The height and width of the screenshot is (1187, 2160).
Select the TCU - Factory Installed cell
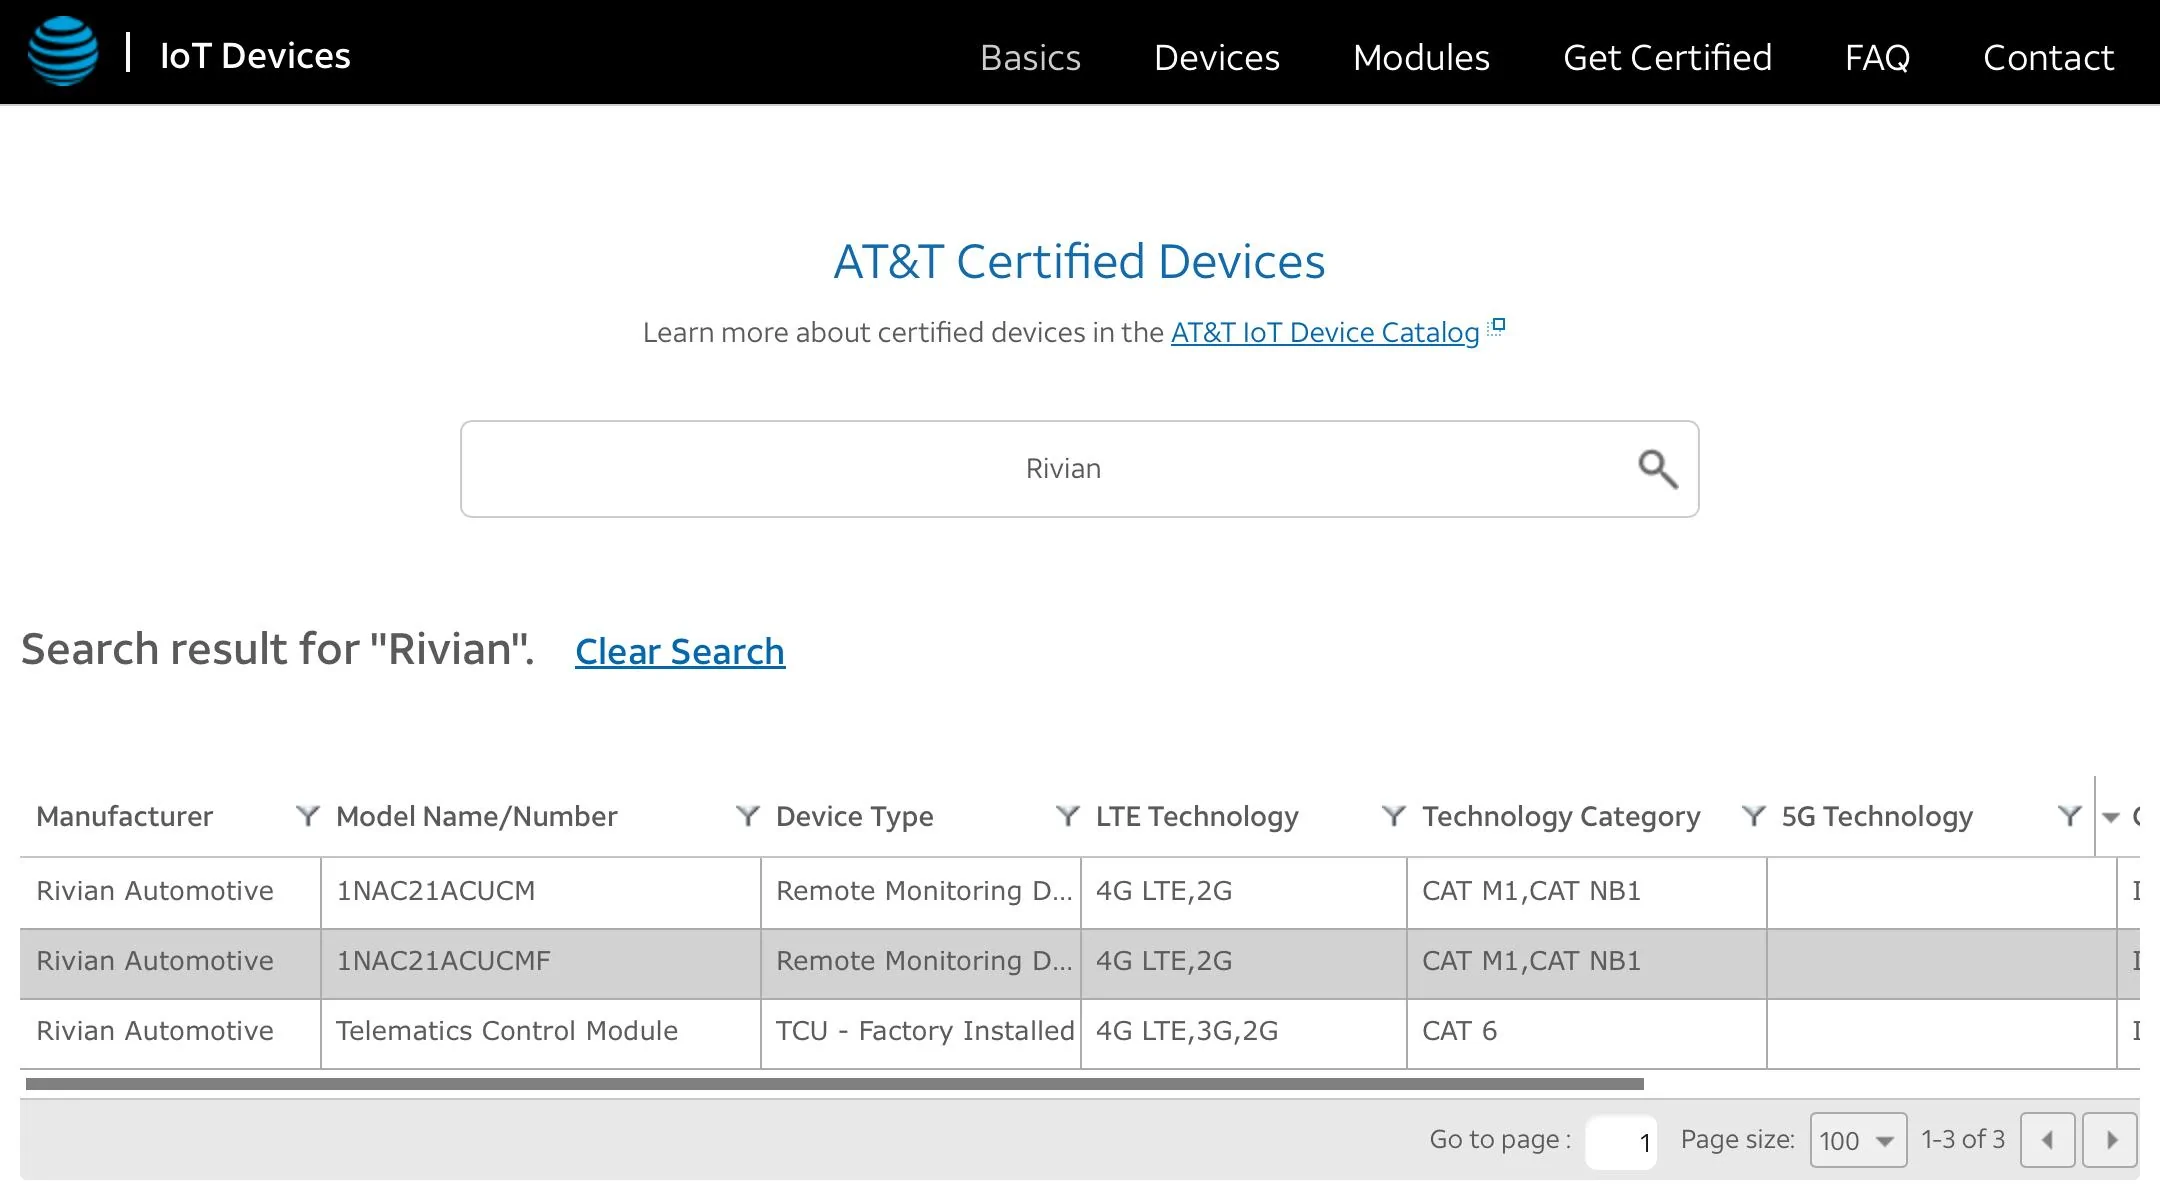(x=921, y=1032)
